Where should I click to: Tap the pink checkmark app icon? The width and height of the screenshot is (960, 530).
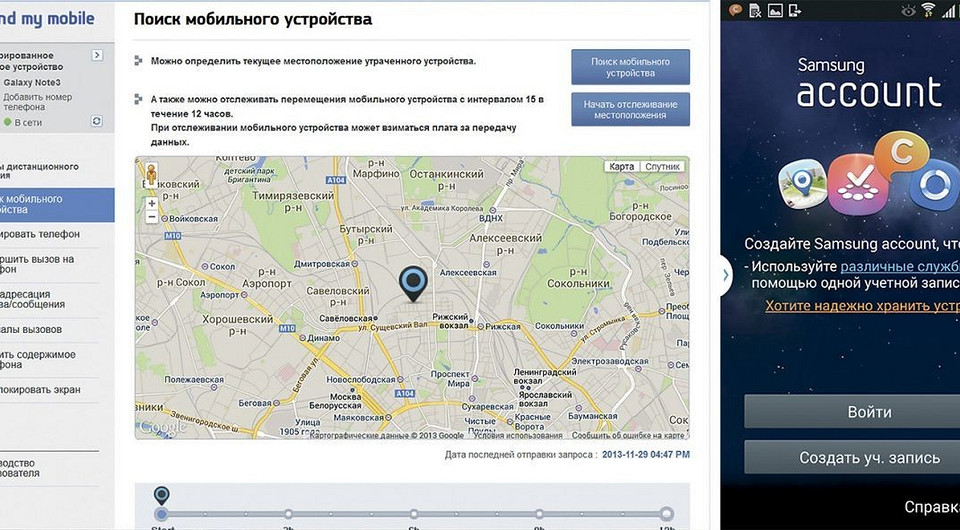[x=858, y=184]
